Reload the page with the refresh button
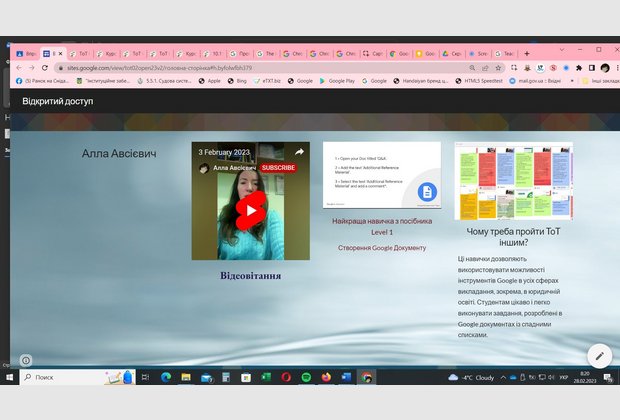The height and width of the screenshot is (420, 620). [45, 67]
